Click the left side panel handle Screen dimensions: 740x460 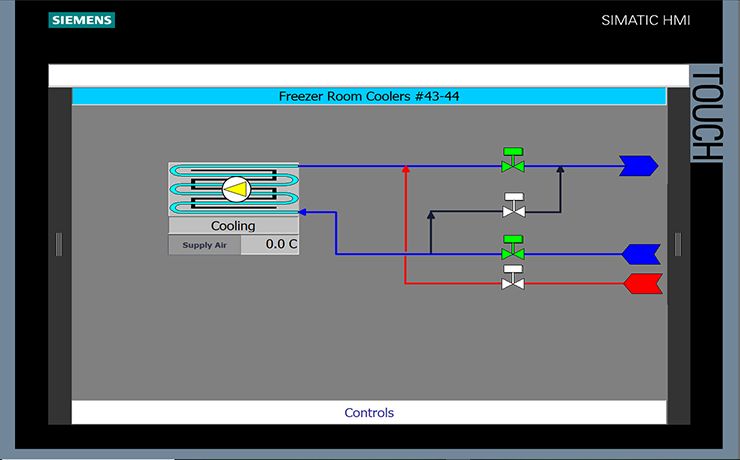59,244
